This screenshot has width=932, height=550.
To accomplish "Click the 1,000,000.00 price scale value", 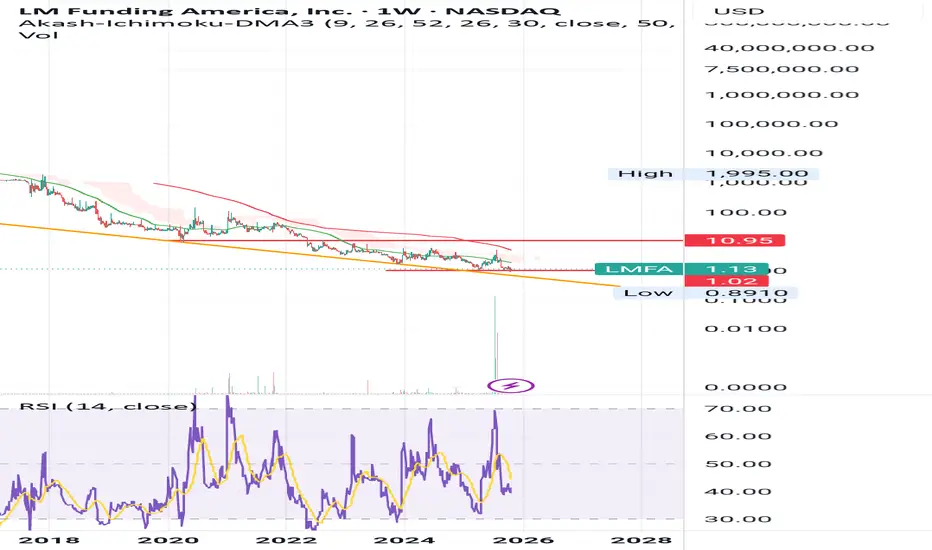I will (782, 95).
